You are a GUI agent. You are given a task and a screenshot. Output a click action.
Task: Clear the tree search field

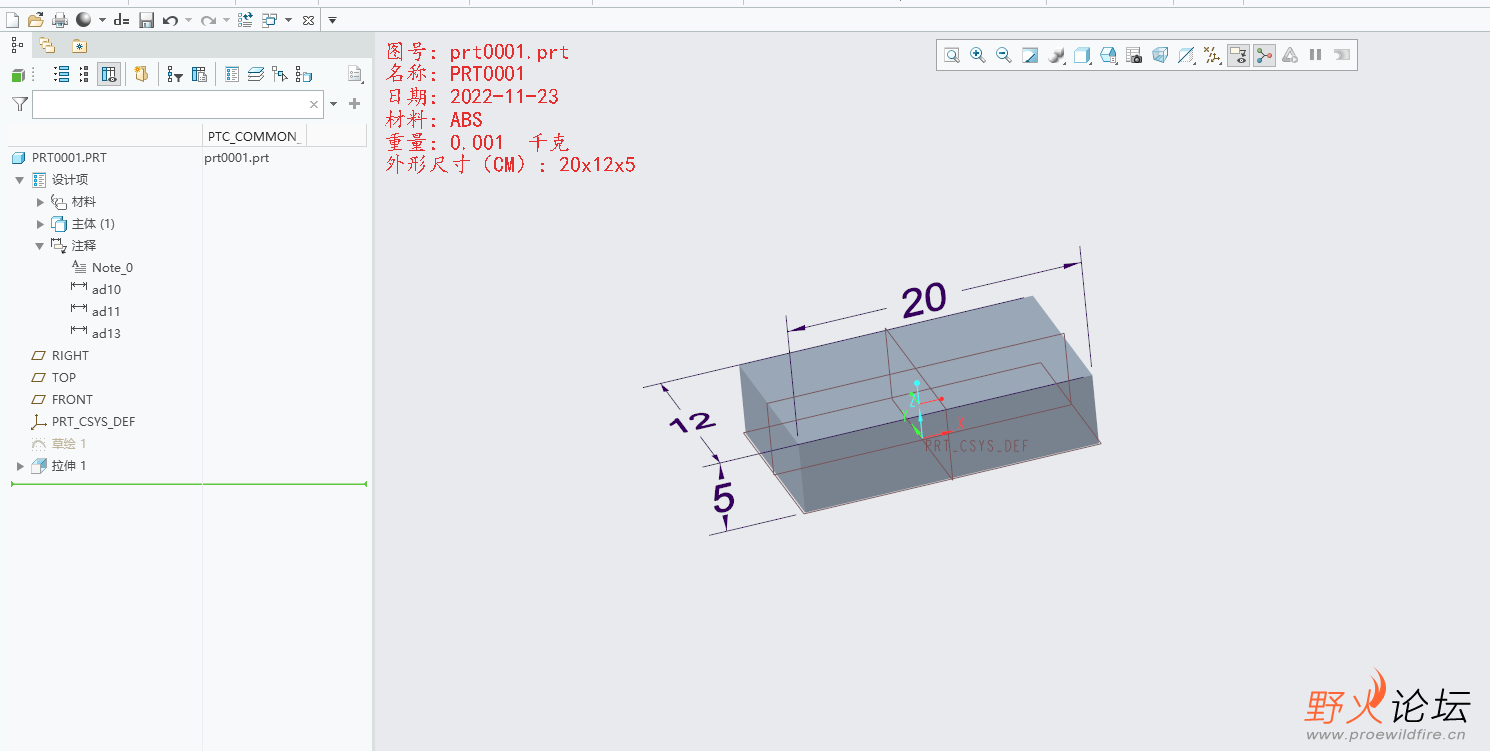tap(314, 104)
